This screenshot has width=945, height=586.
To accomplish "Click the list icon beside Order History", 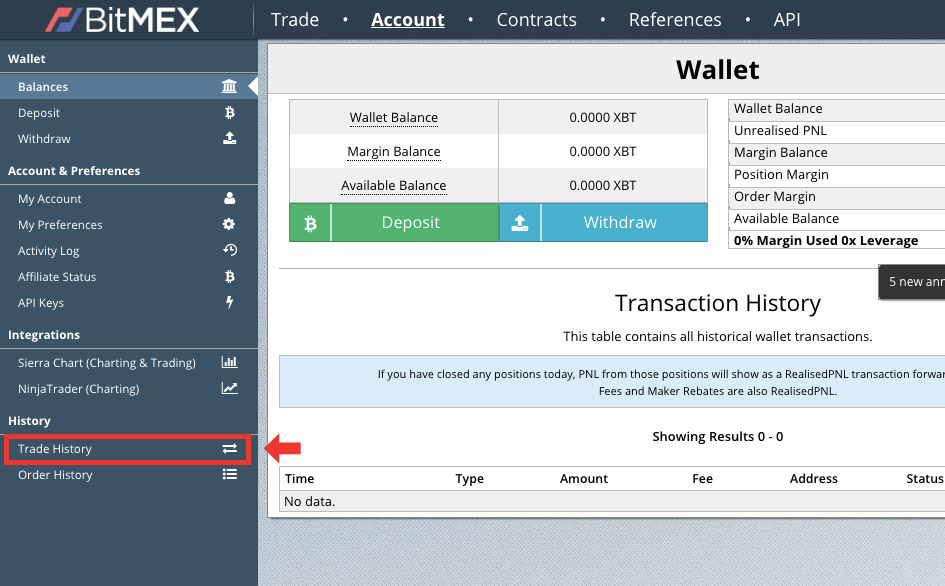I will (229, 475).
